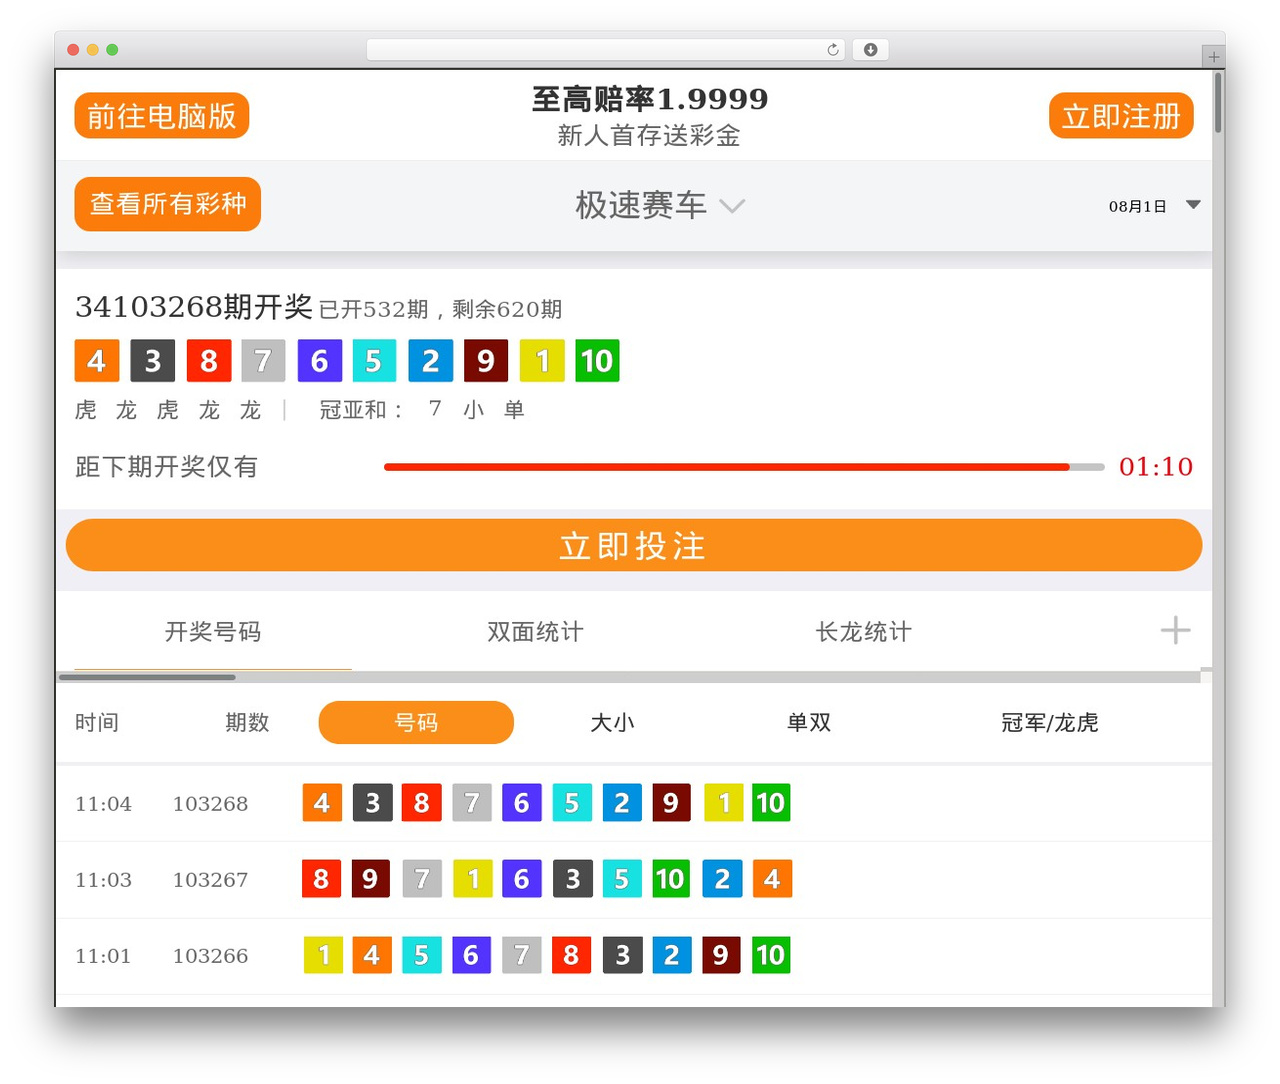Click orange ball 4 in current draw result
Image resolution: width=1280 pixels, height=1084 pixels.
pos(97,361)
